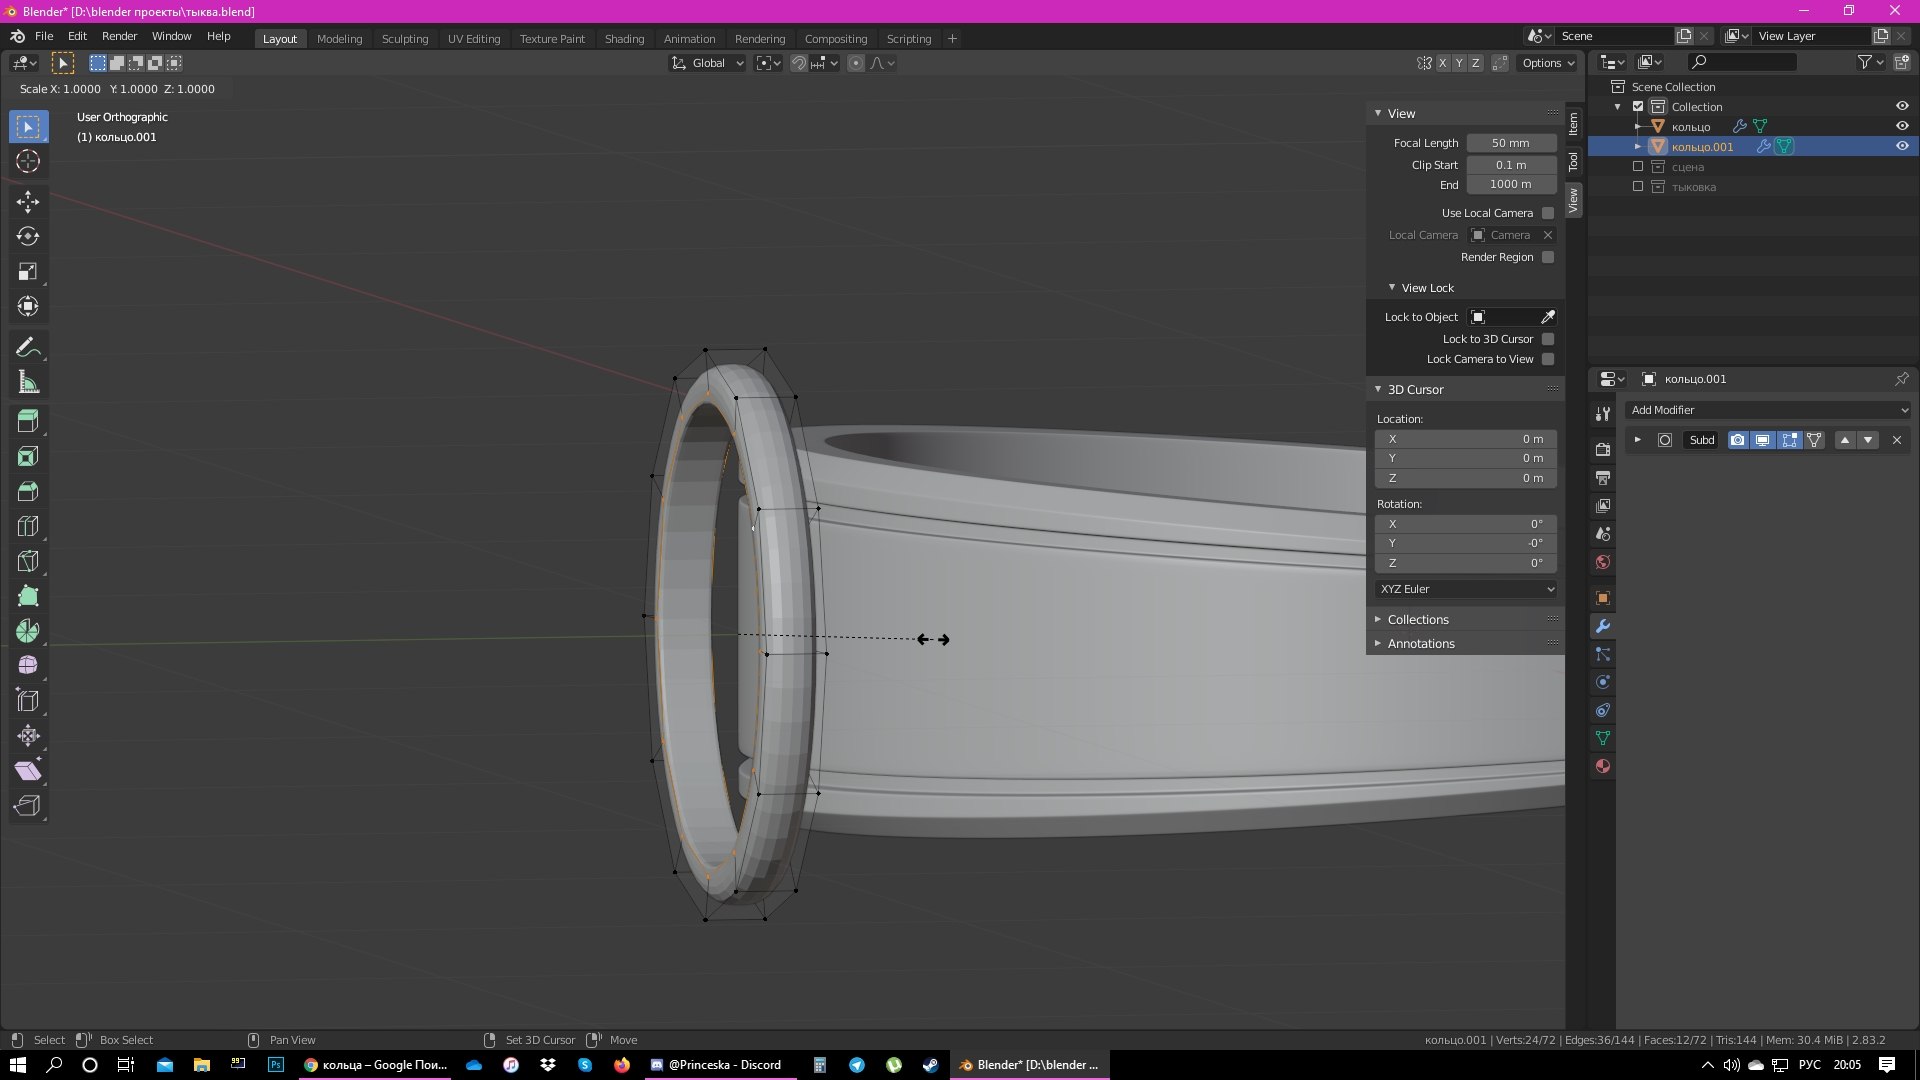Enable Render Region checkbox

pyautogui.click(x=1548, y=257)
